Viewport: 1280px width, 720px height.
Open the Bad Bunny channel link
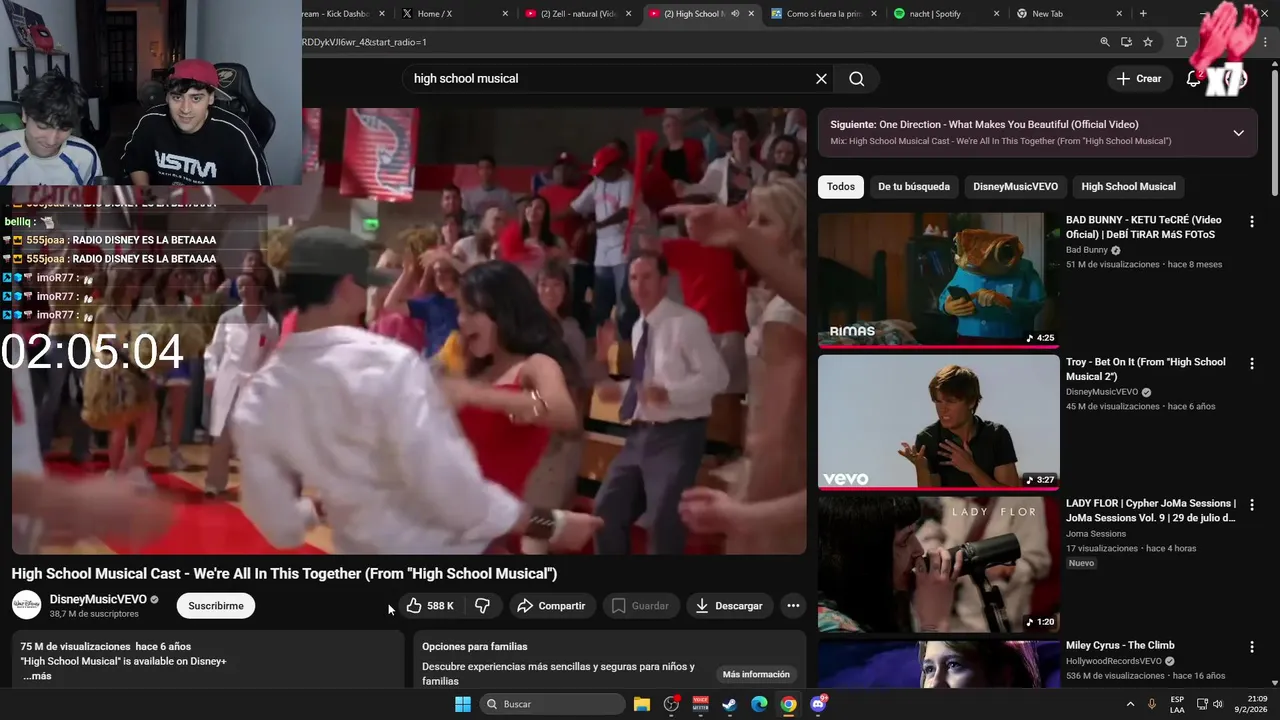point(1087,250)
